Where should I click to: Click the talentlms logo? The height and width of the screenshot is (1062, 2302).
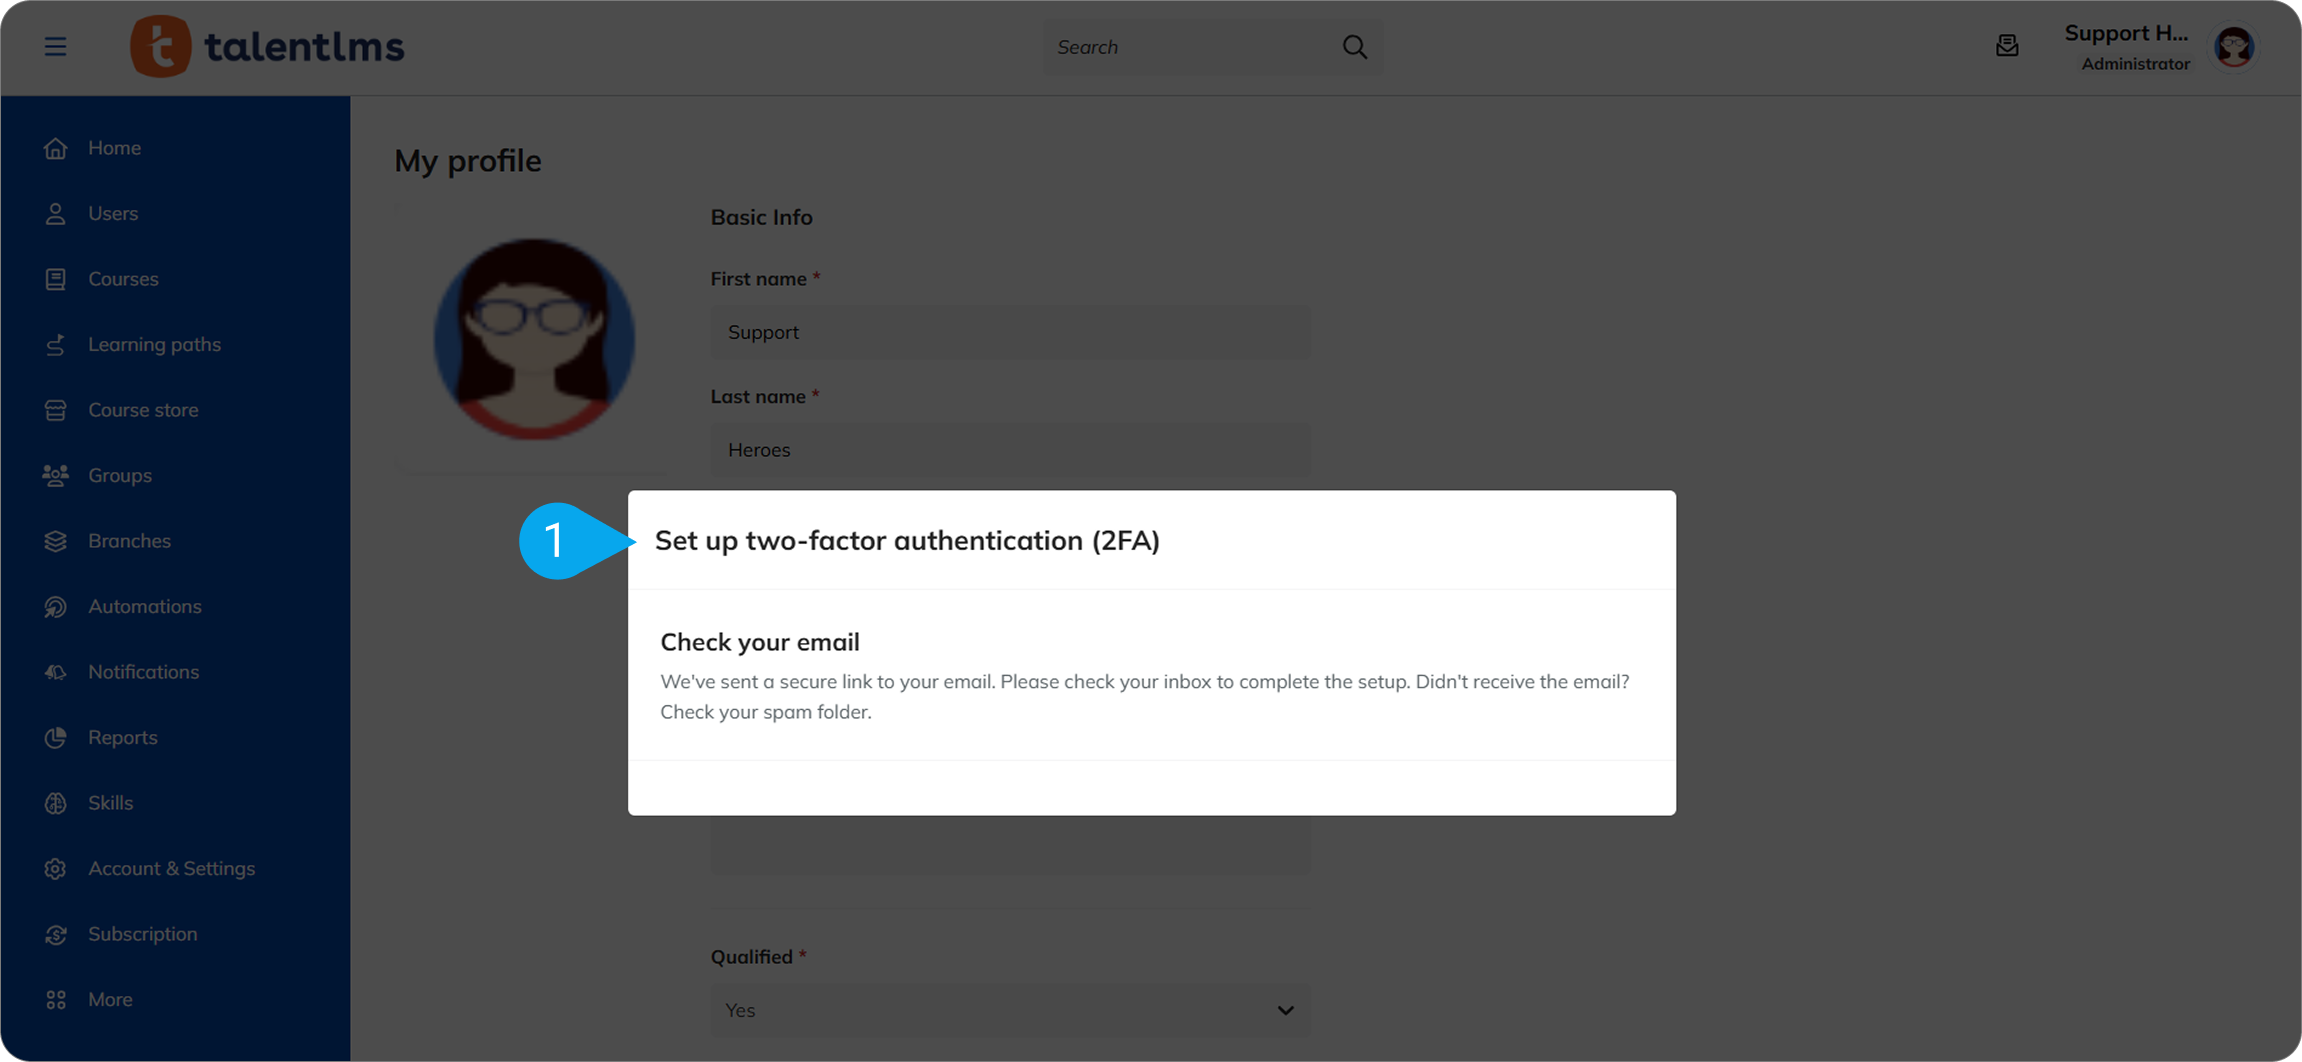click(x=267, y=46)
